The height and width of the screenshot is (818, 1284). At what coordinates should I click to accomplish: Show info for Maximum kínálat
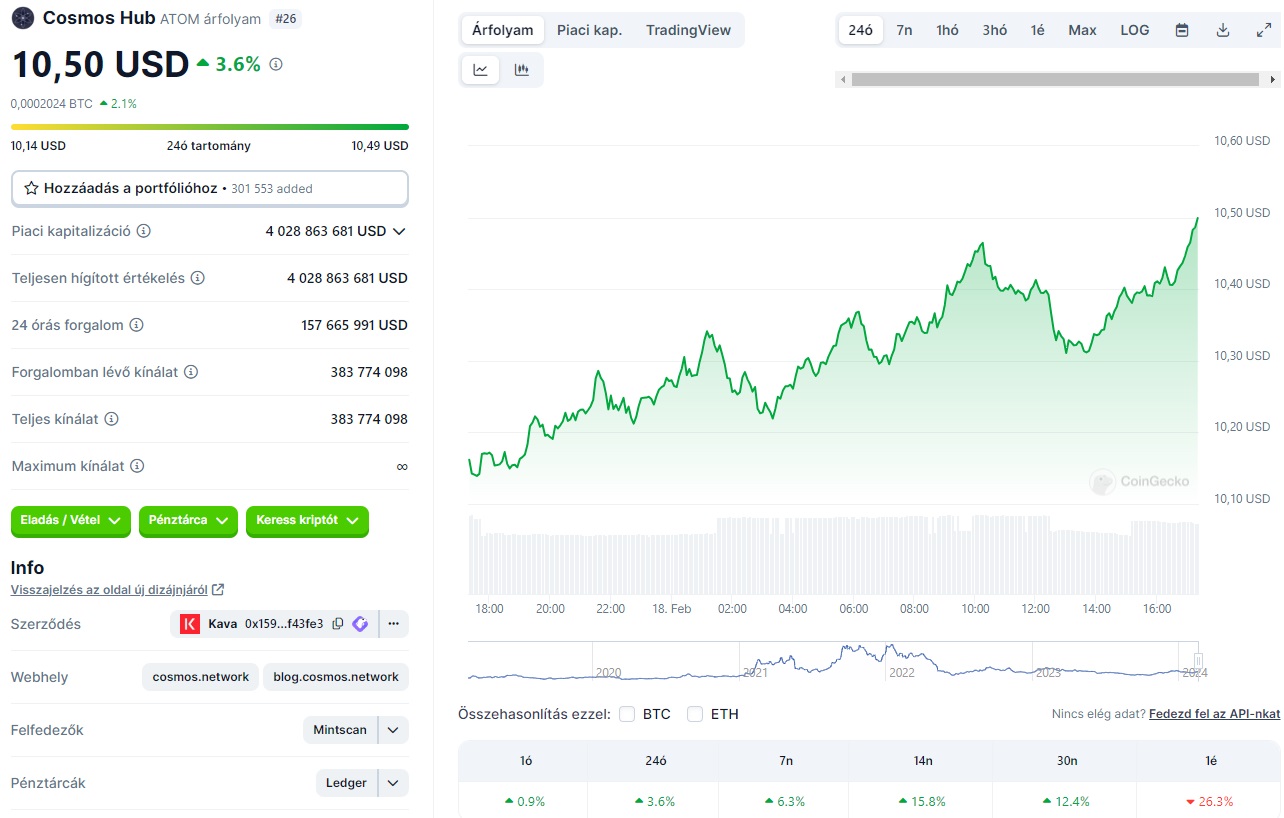[x=138, y=466]
